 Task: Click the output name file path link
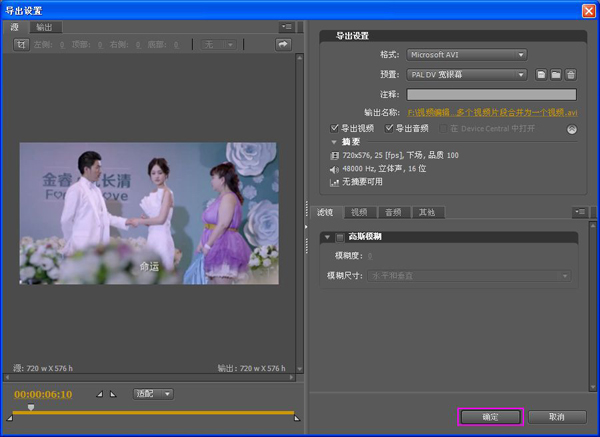point(492,113)
